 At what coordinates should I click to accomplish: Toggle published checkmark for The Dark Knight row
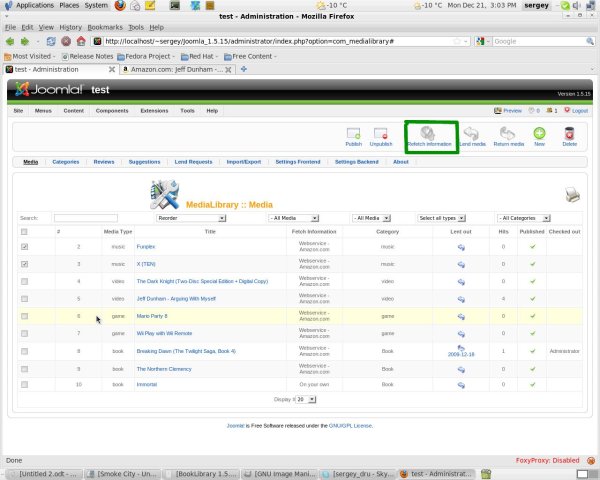[532, 281]
